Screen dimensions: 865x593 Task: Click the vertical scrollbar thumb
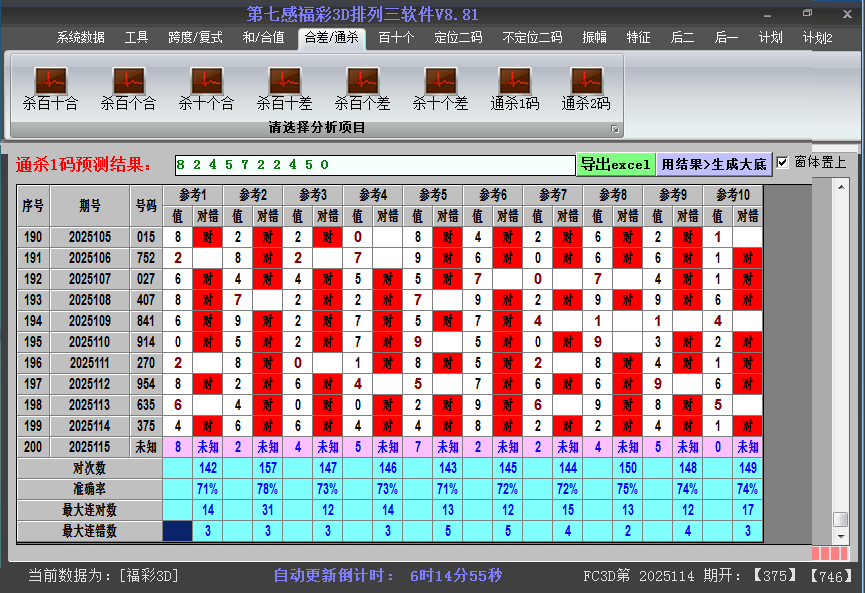(x=841, y=519)
